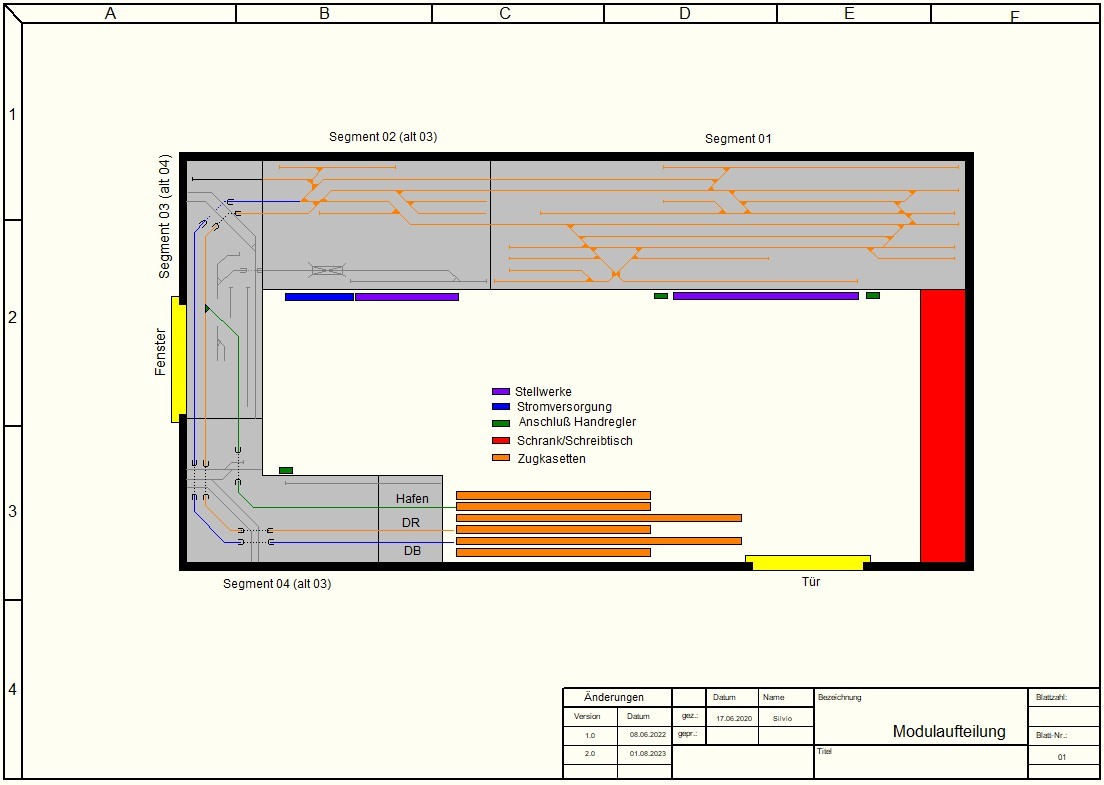
Task: Click version 2.0 row in changes table
Action: pyautogui.click(x=590, y=753)
